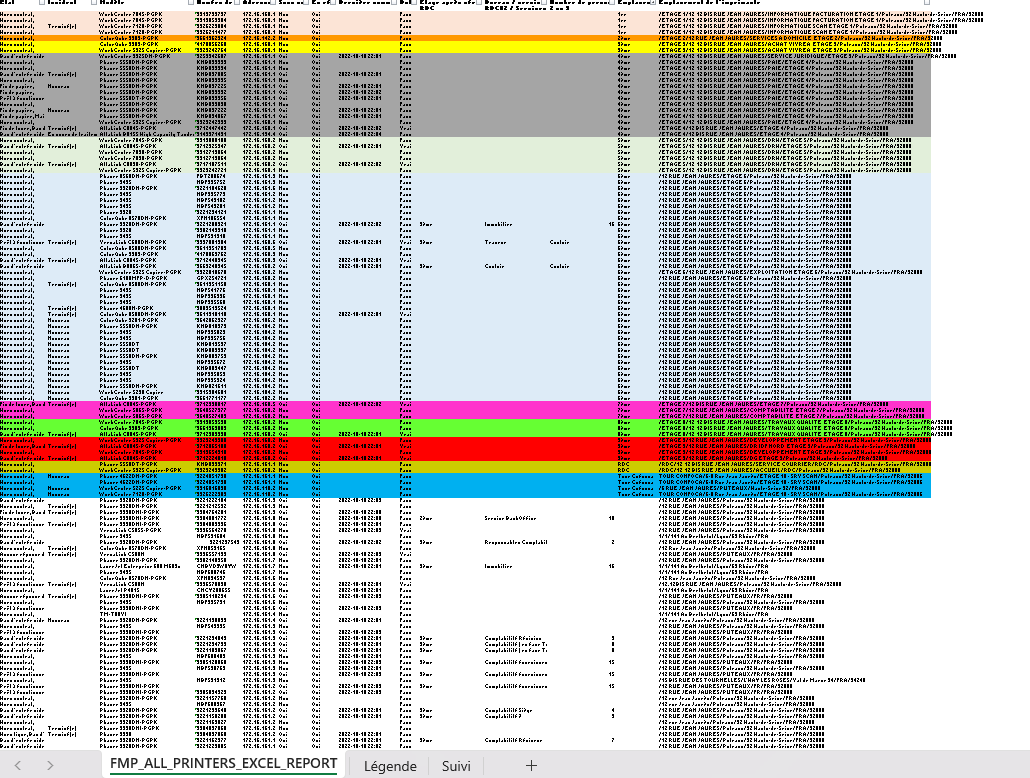
Task: Select a cell in the red highlighted rows
Action: tap(500, 446)
